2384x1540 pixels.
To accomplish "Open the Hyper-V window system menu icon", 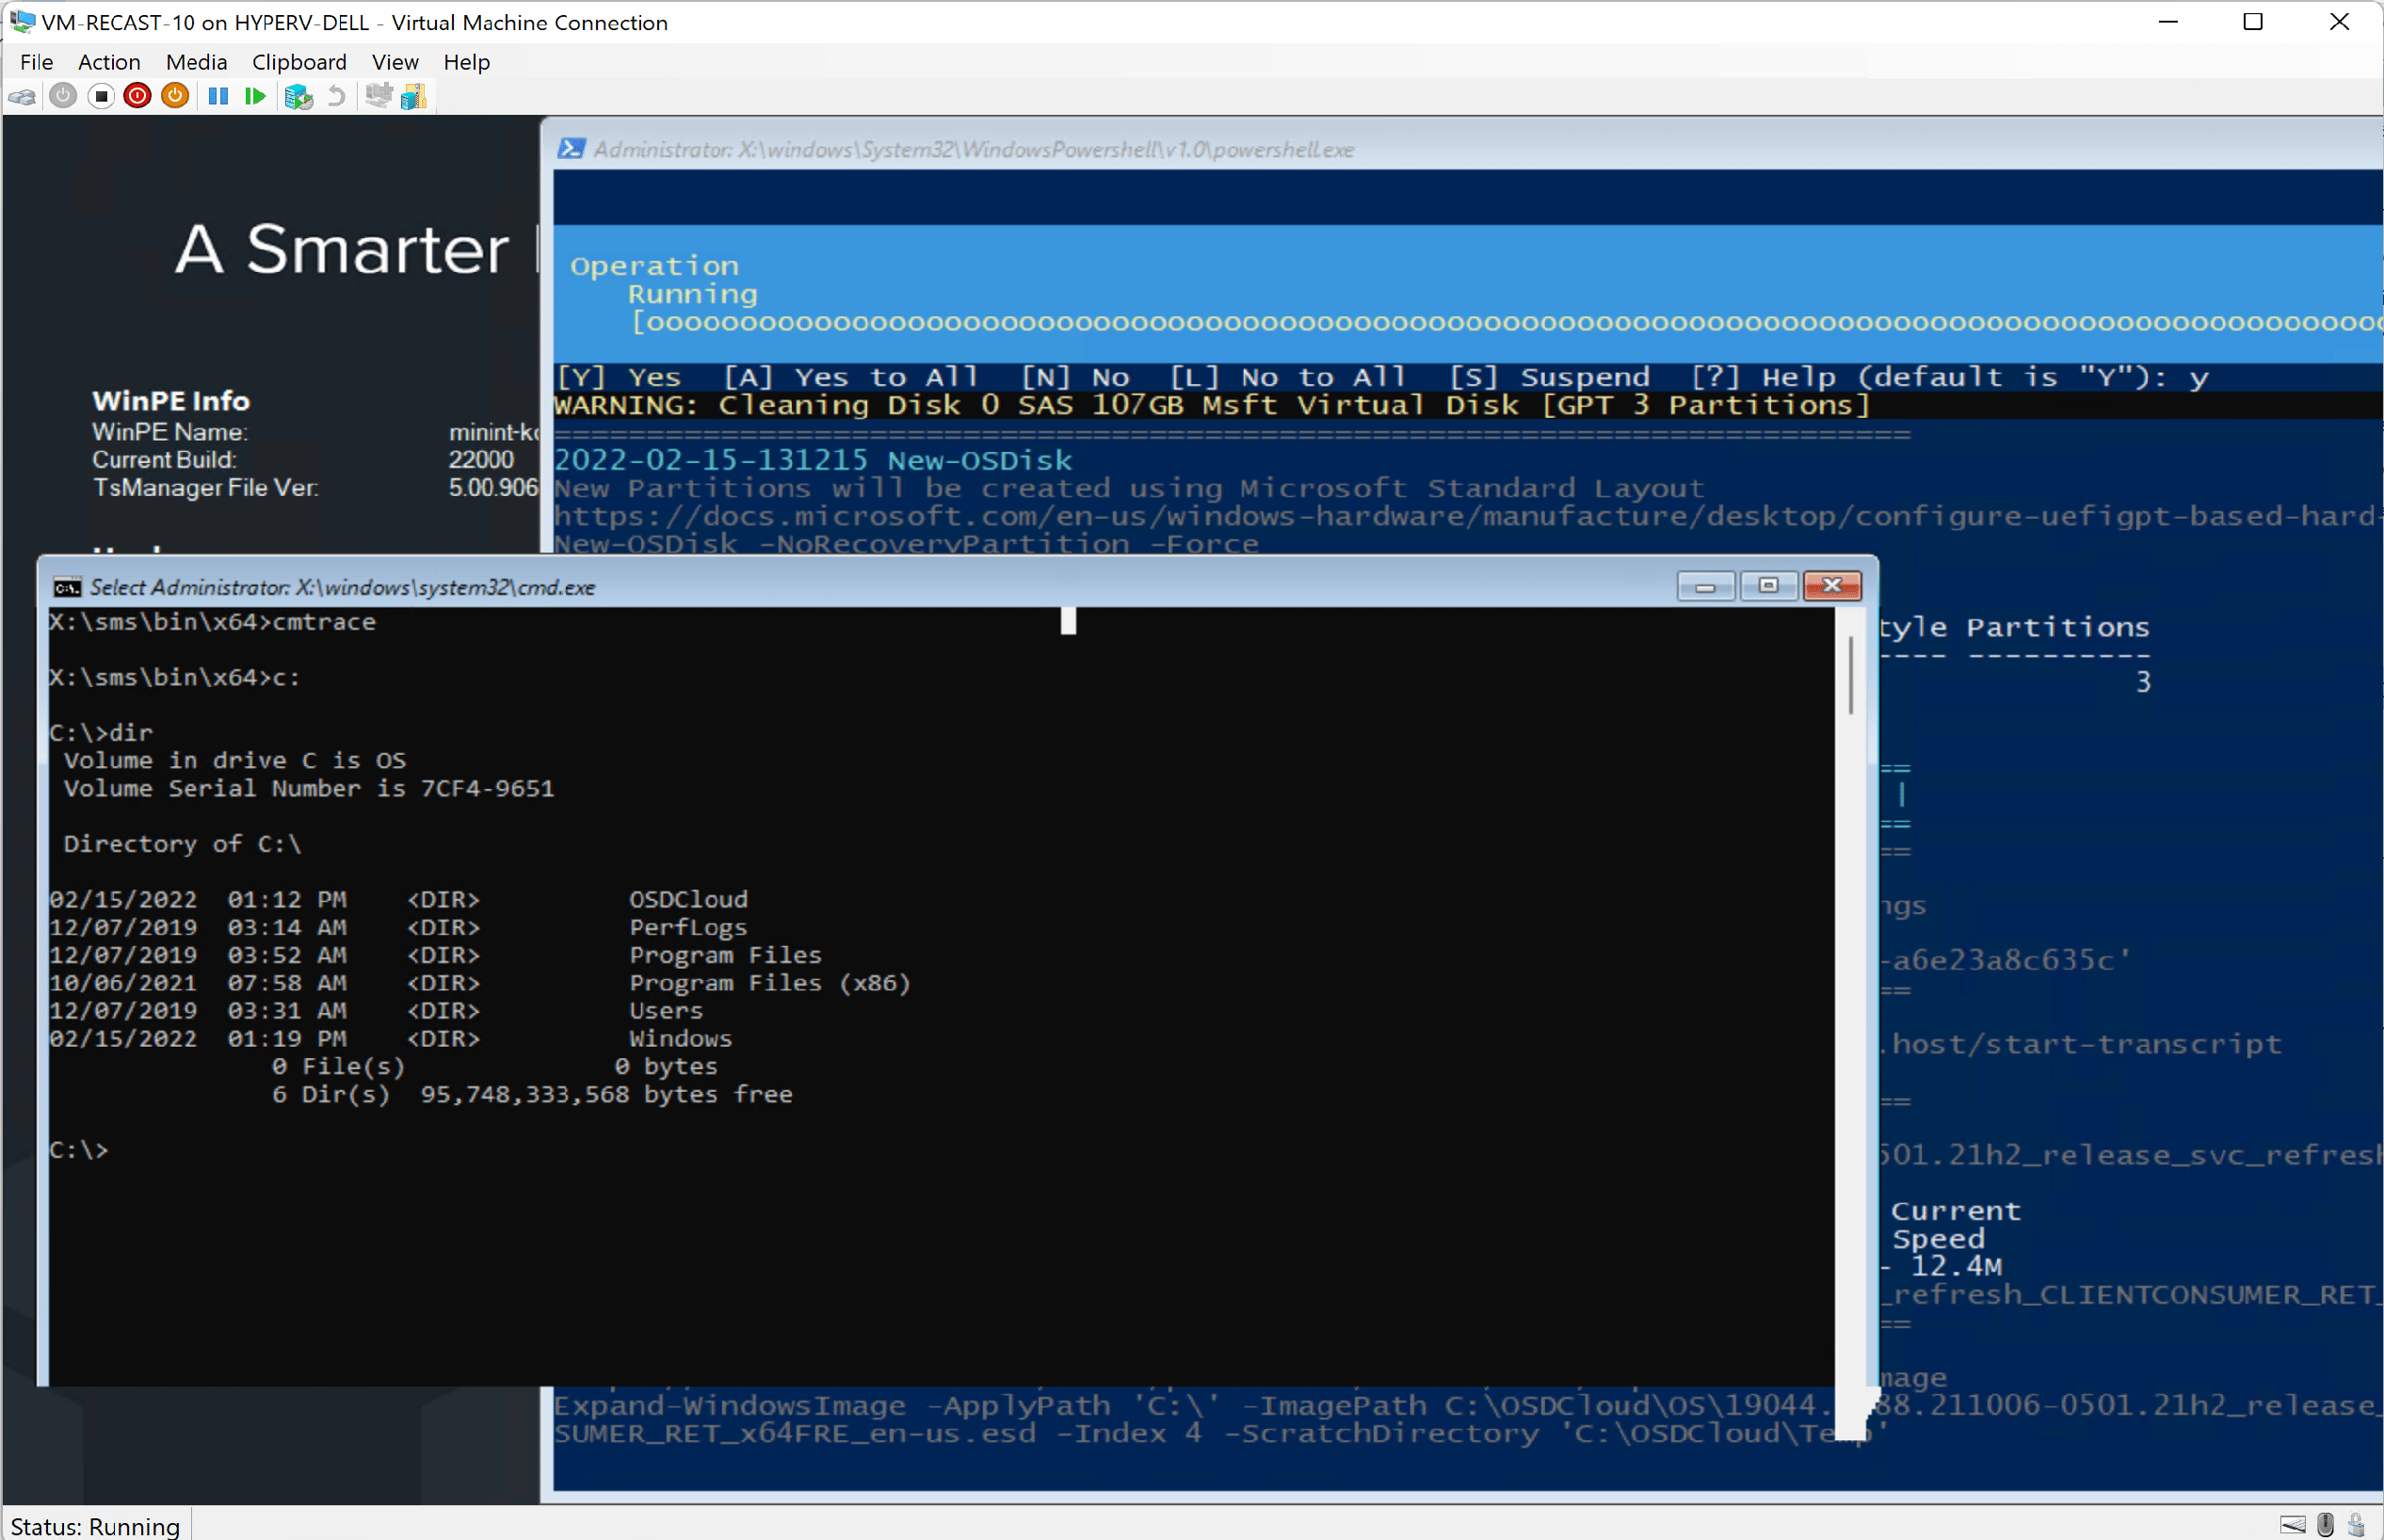I will 20,22.
